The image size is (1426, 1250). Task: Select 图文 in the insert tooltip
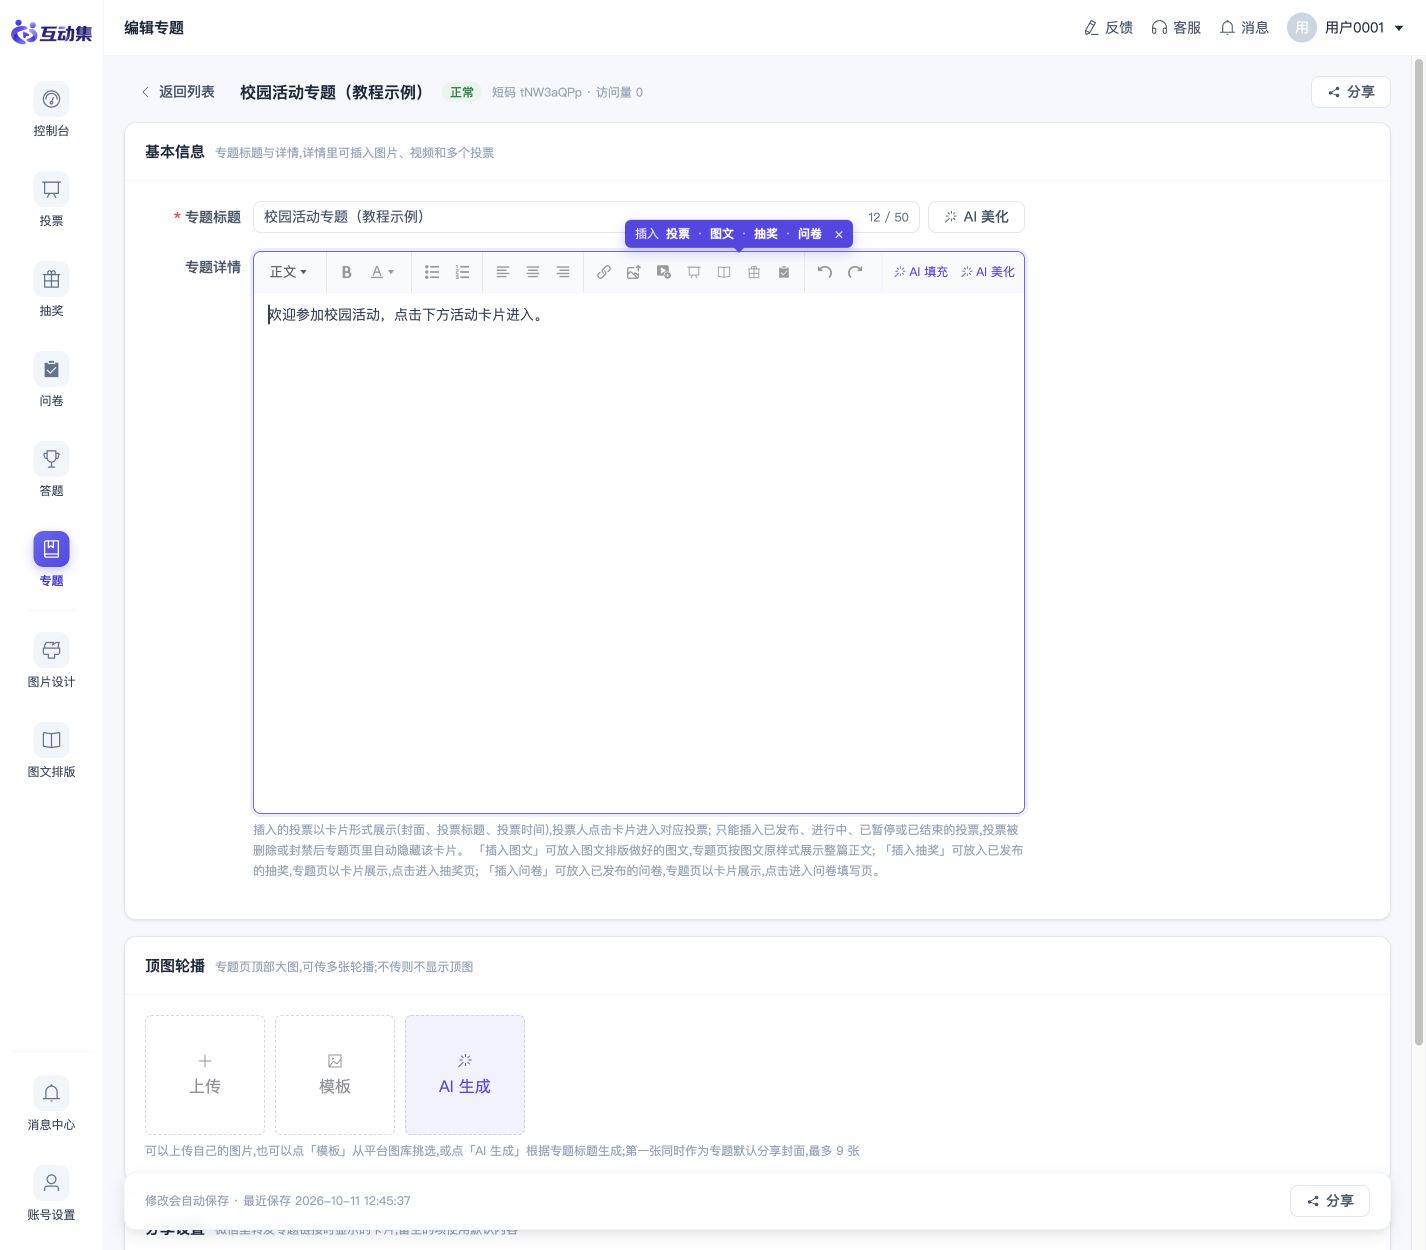(x=722, y=234)
